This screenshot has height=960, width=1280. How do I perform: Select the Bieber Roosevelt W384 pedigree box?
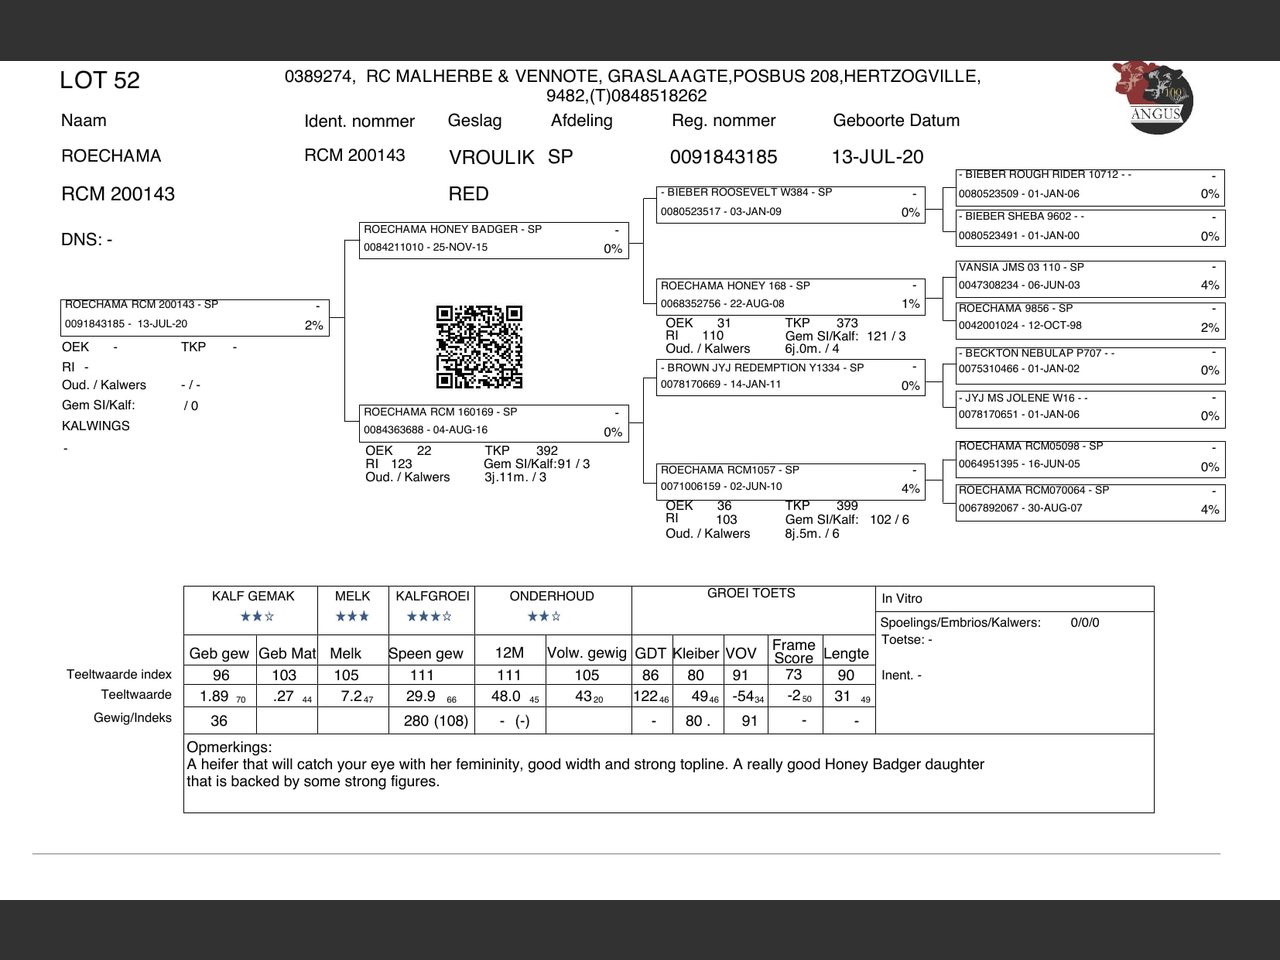[790, 203]
